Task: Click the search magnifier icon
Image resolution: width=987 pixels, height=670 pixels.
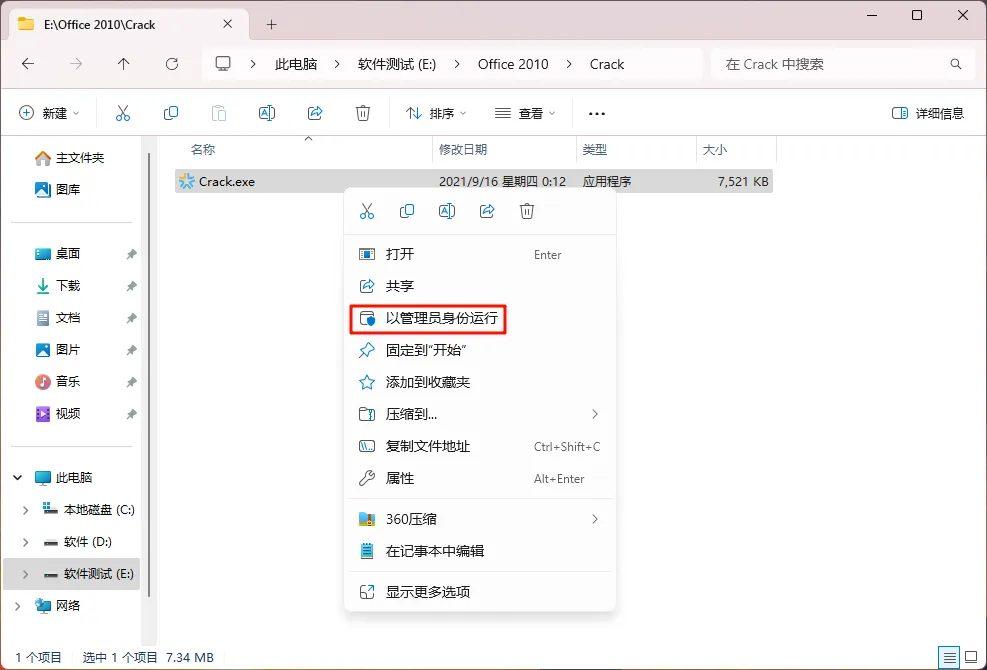Action: coord(956,64)
